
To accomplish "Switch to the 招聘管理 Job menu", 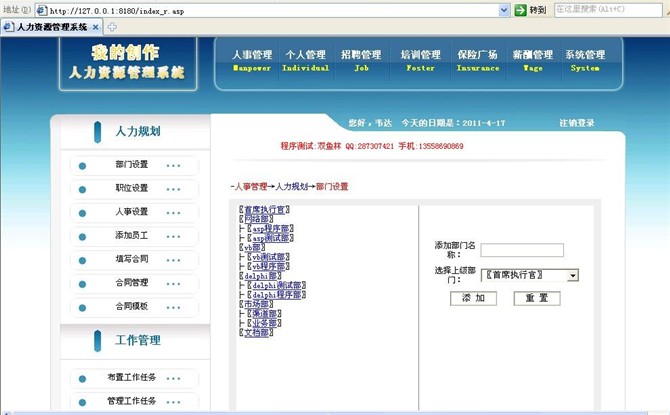I will point(361,61).
